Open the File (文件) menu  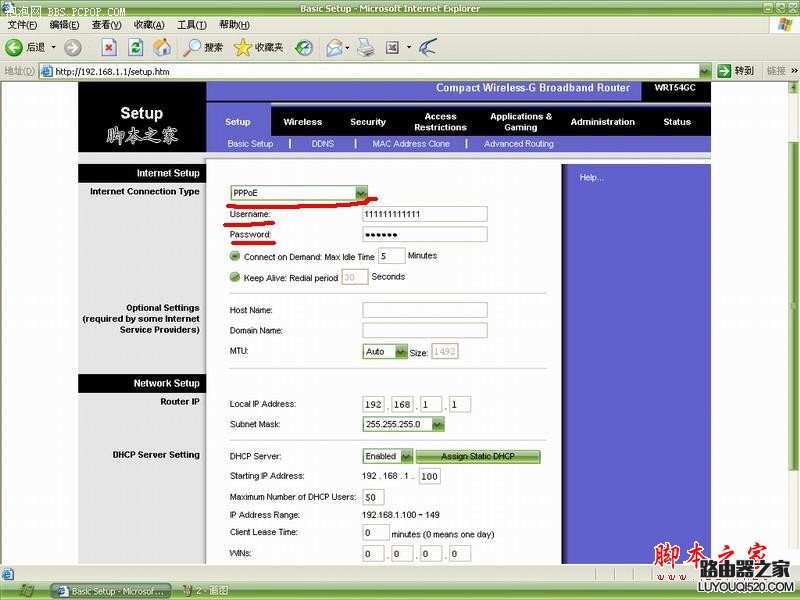tap(22, 24)
